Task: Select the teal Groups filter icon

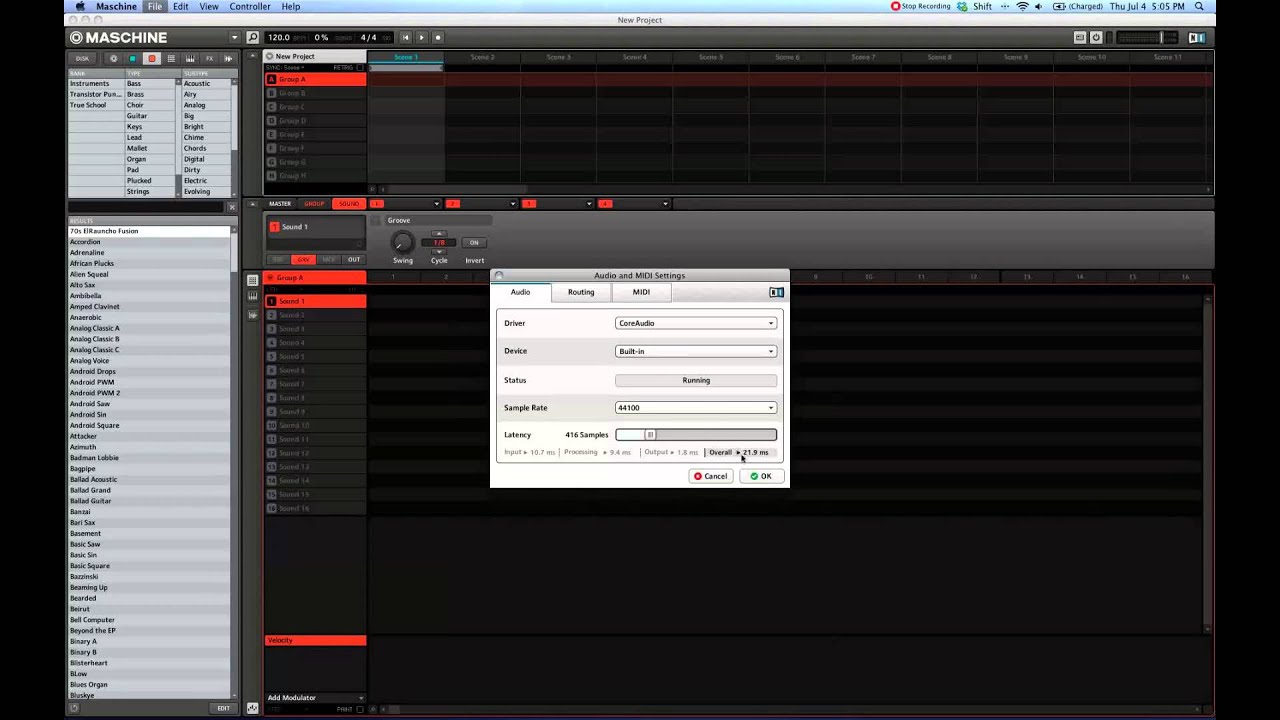Action: (x=132, y=59)
